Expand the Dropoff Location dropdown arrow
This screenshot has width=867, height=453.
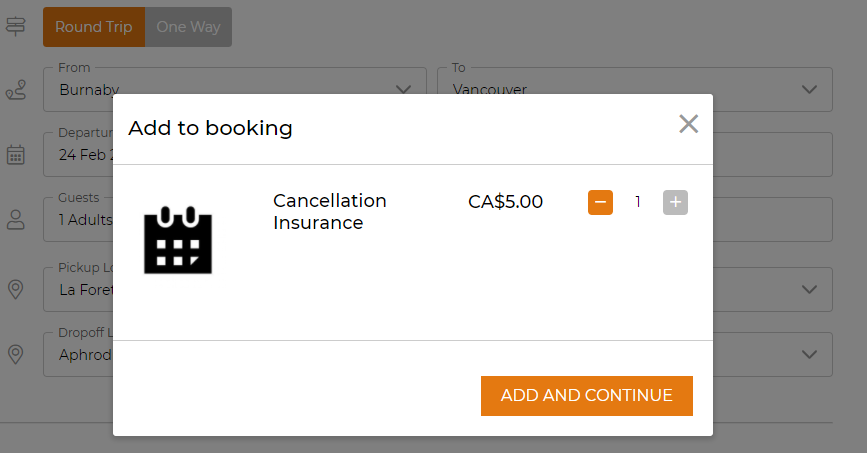coord(809,355)
